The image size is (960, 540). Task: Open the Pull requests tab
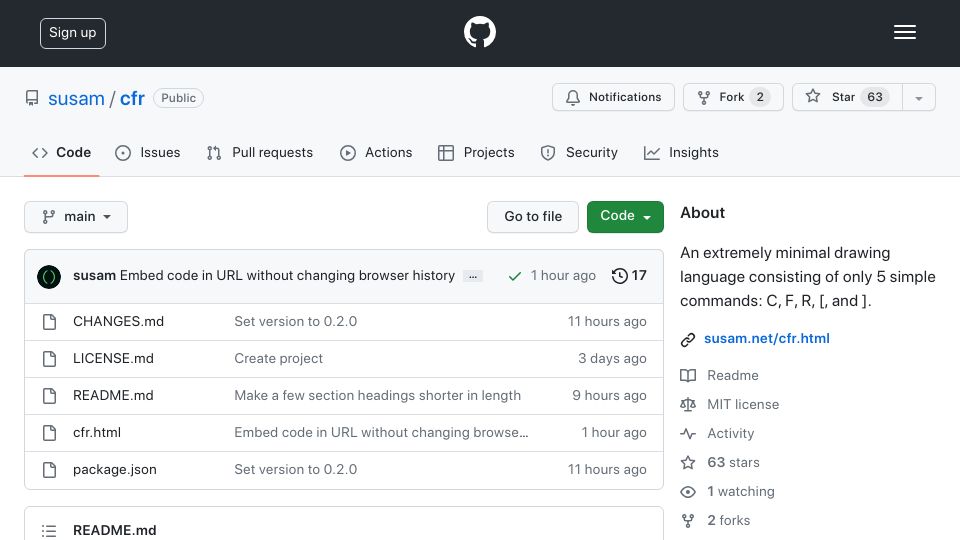260,152
